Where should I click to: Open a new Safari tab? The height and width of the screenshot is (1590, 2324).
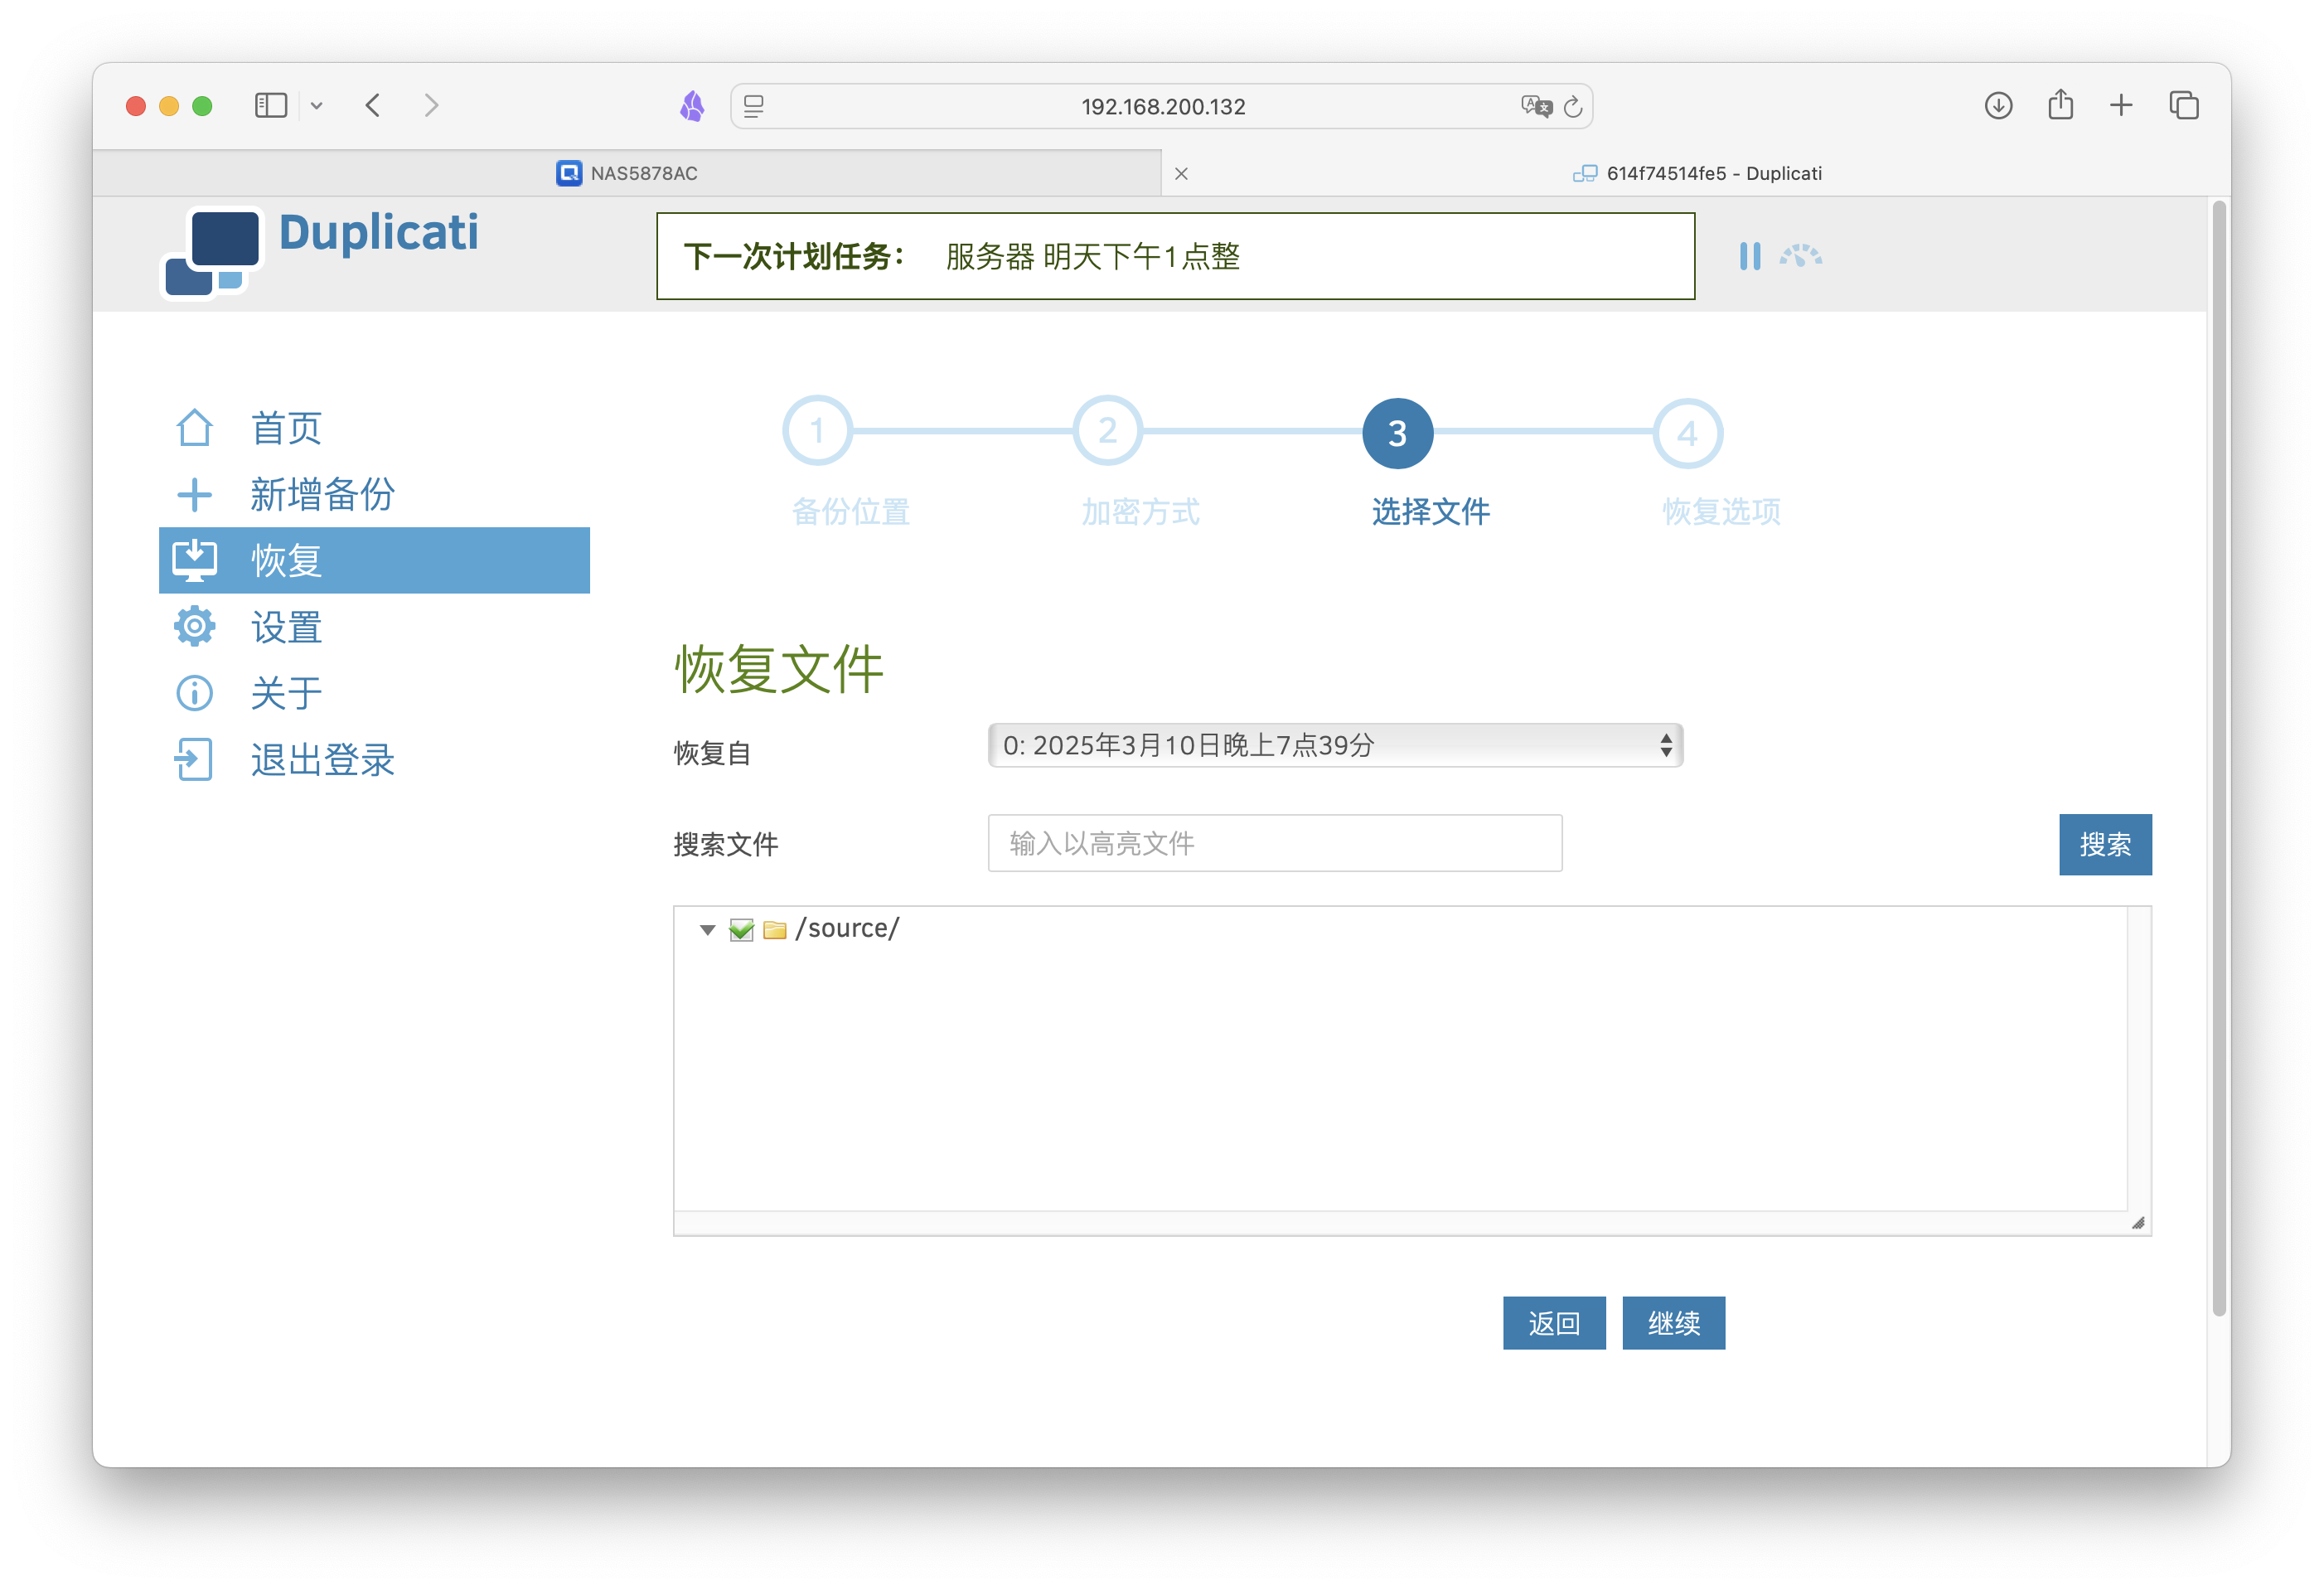click(2121, 105)
